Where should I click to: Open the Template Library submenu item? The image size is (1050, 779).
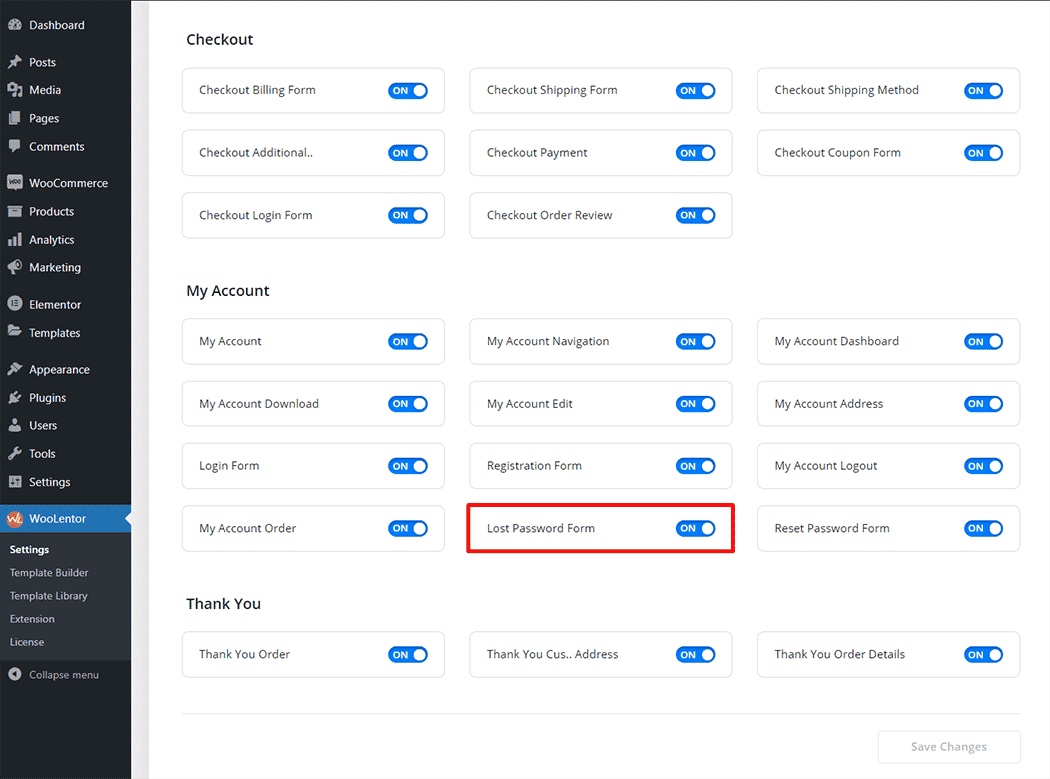[x=49, y=596]
